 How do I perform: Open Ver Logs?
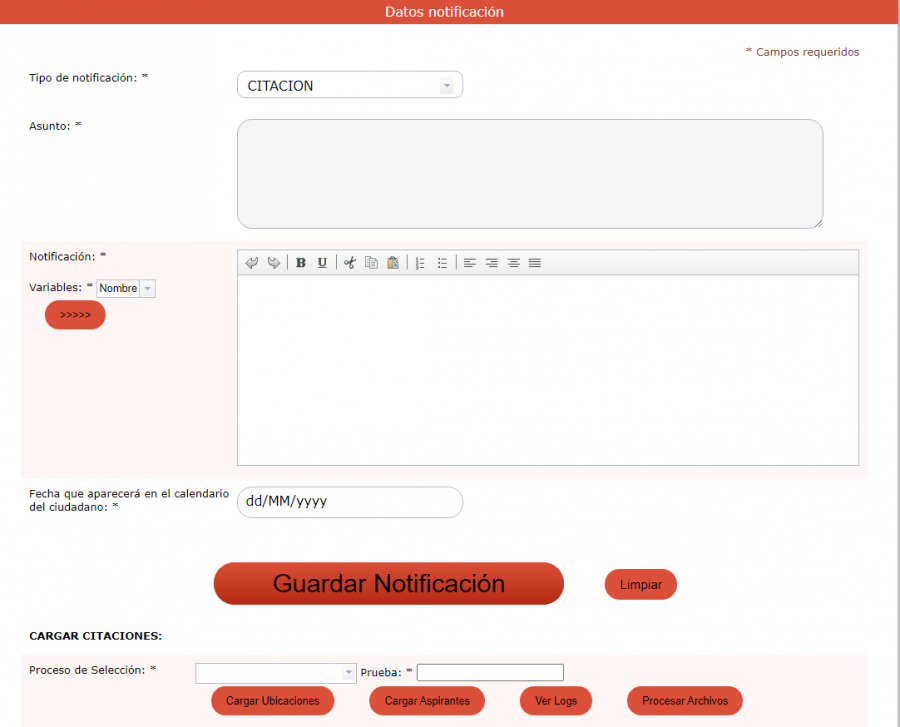click(556, 701)
